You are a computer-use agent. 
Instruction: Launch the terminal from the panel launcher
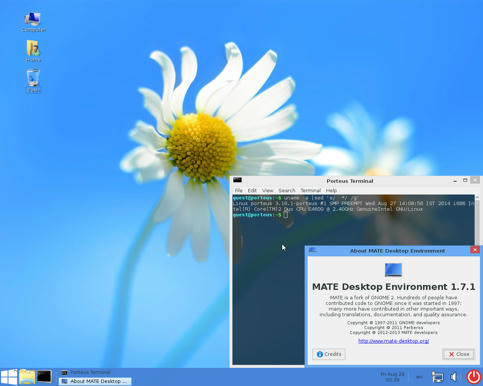tap(44, 377)
